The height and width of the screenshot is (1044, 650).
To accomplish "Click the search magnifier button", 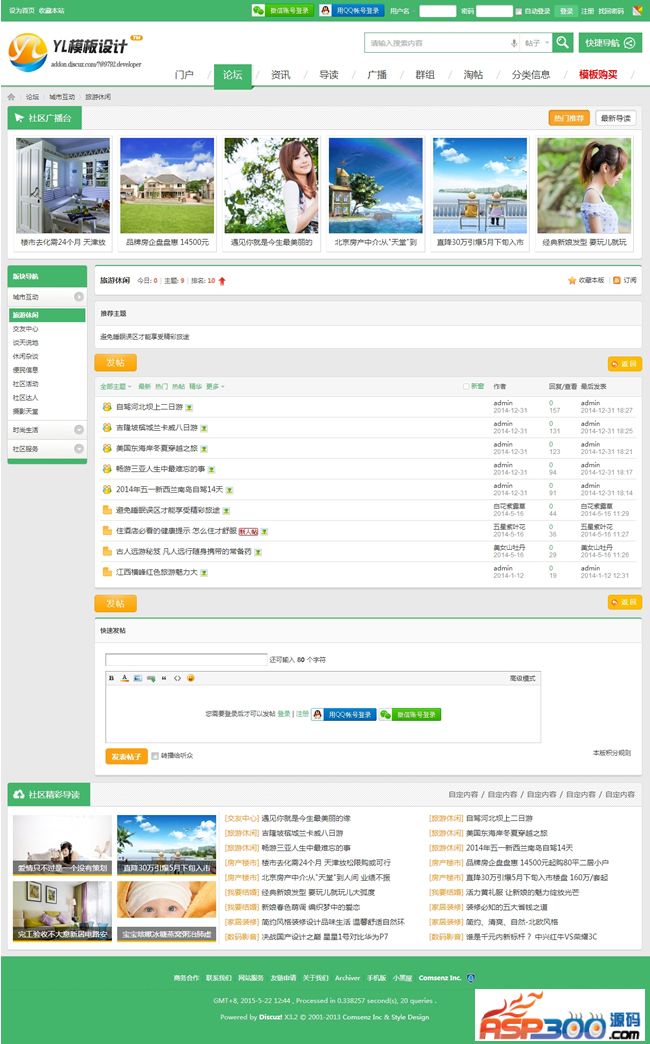I will tap(563, 42).
